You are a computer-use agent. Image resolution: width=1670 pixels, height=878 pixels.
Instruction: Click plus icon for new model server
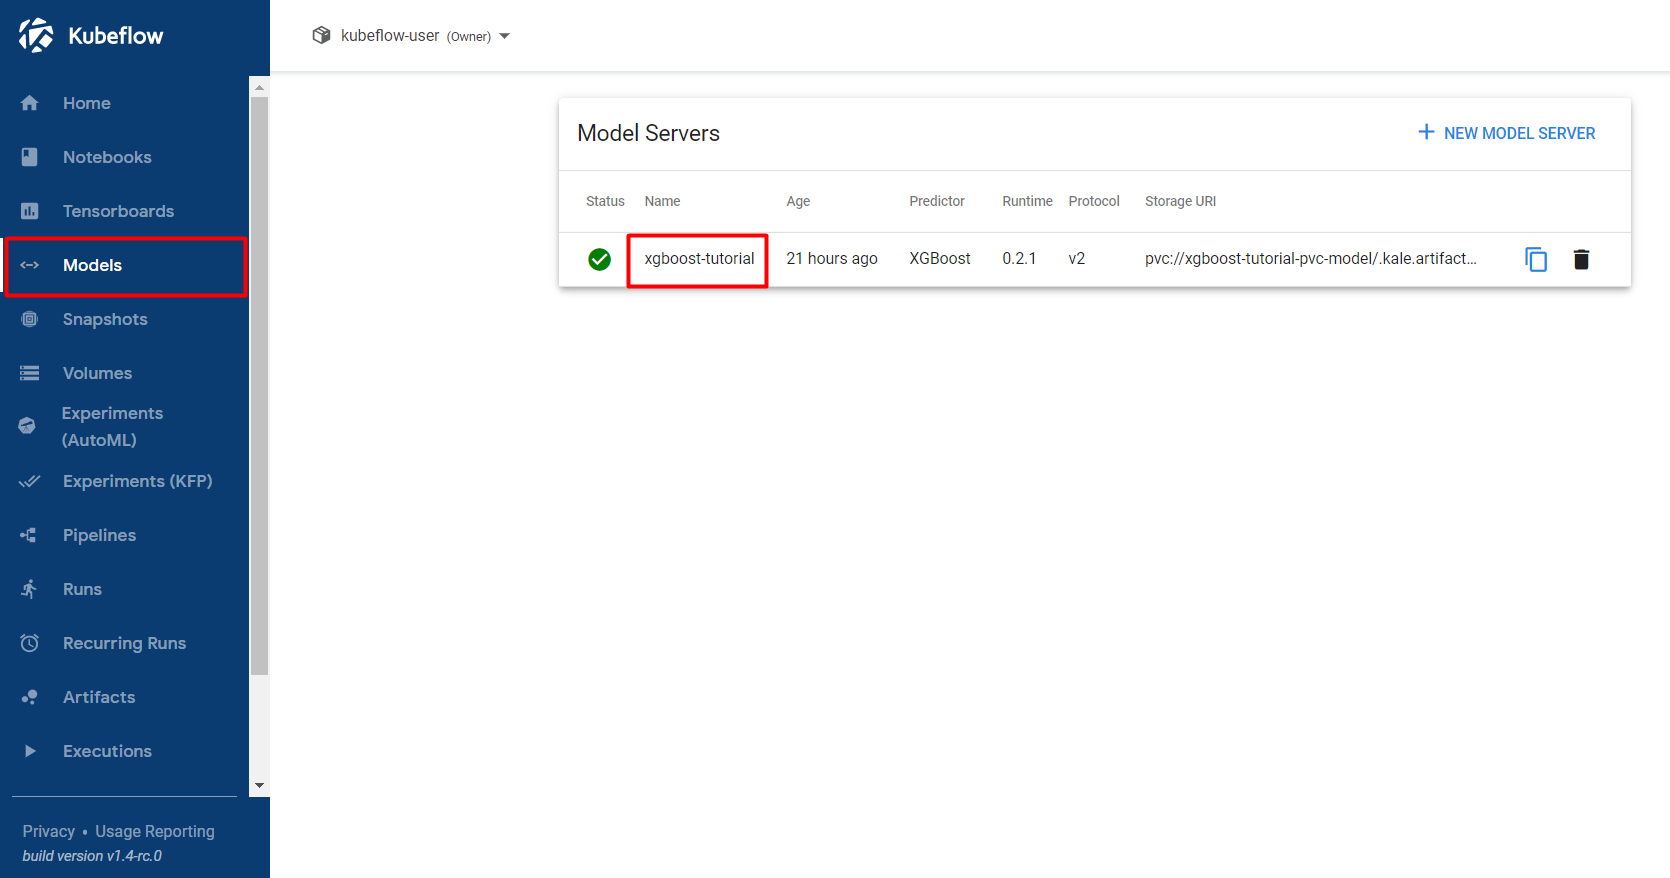1426,132
